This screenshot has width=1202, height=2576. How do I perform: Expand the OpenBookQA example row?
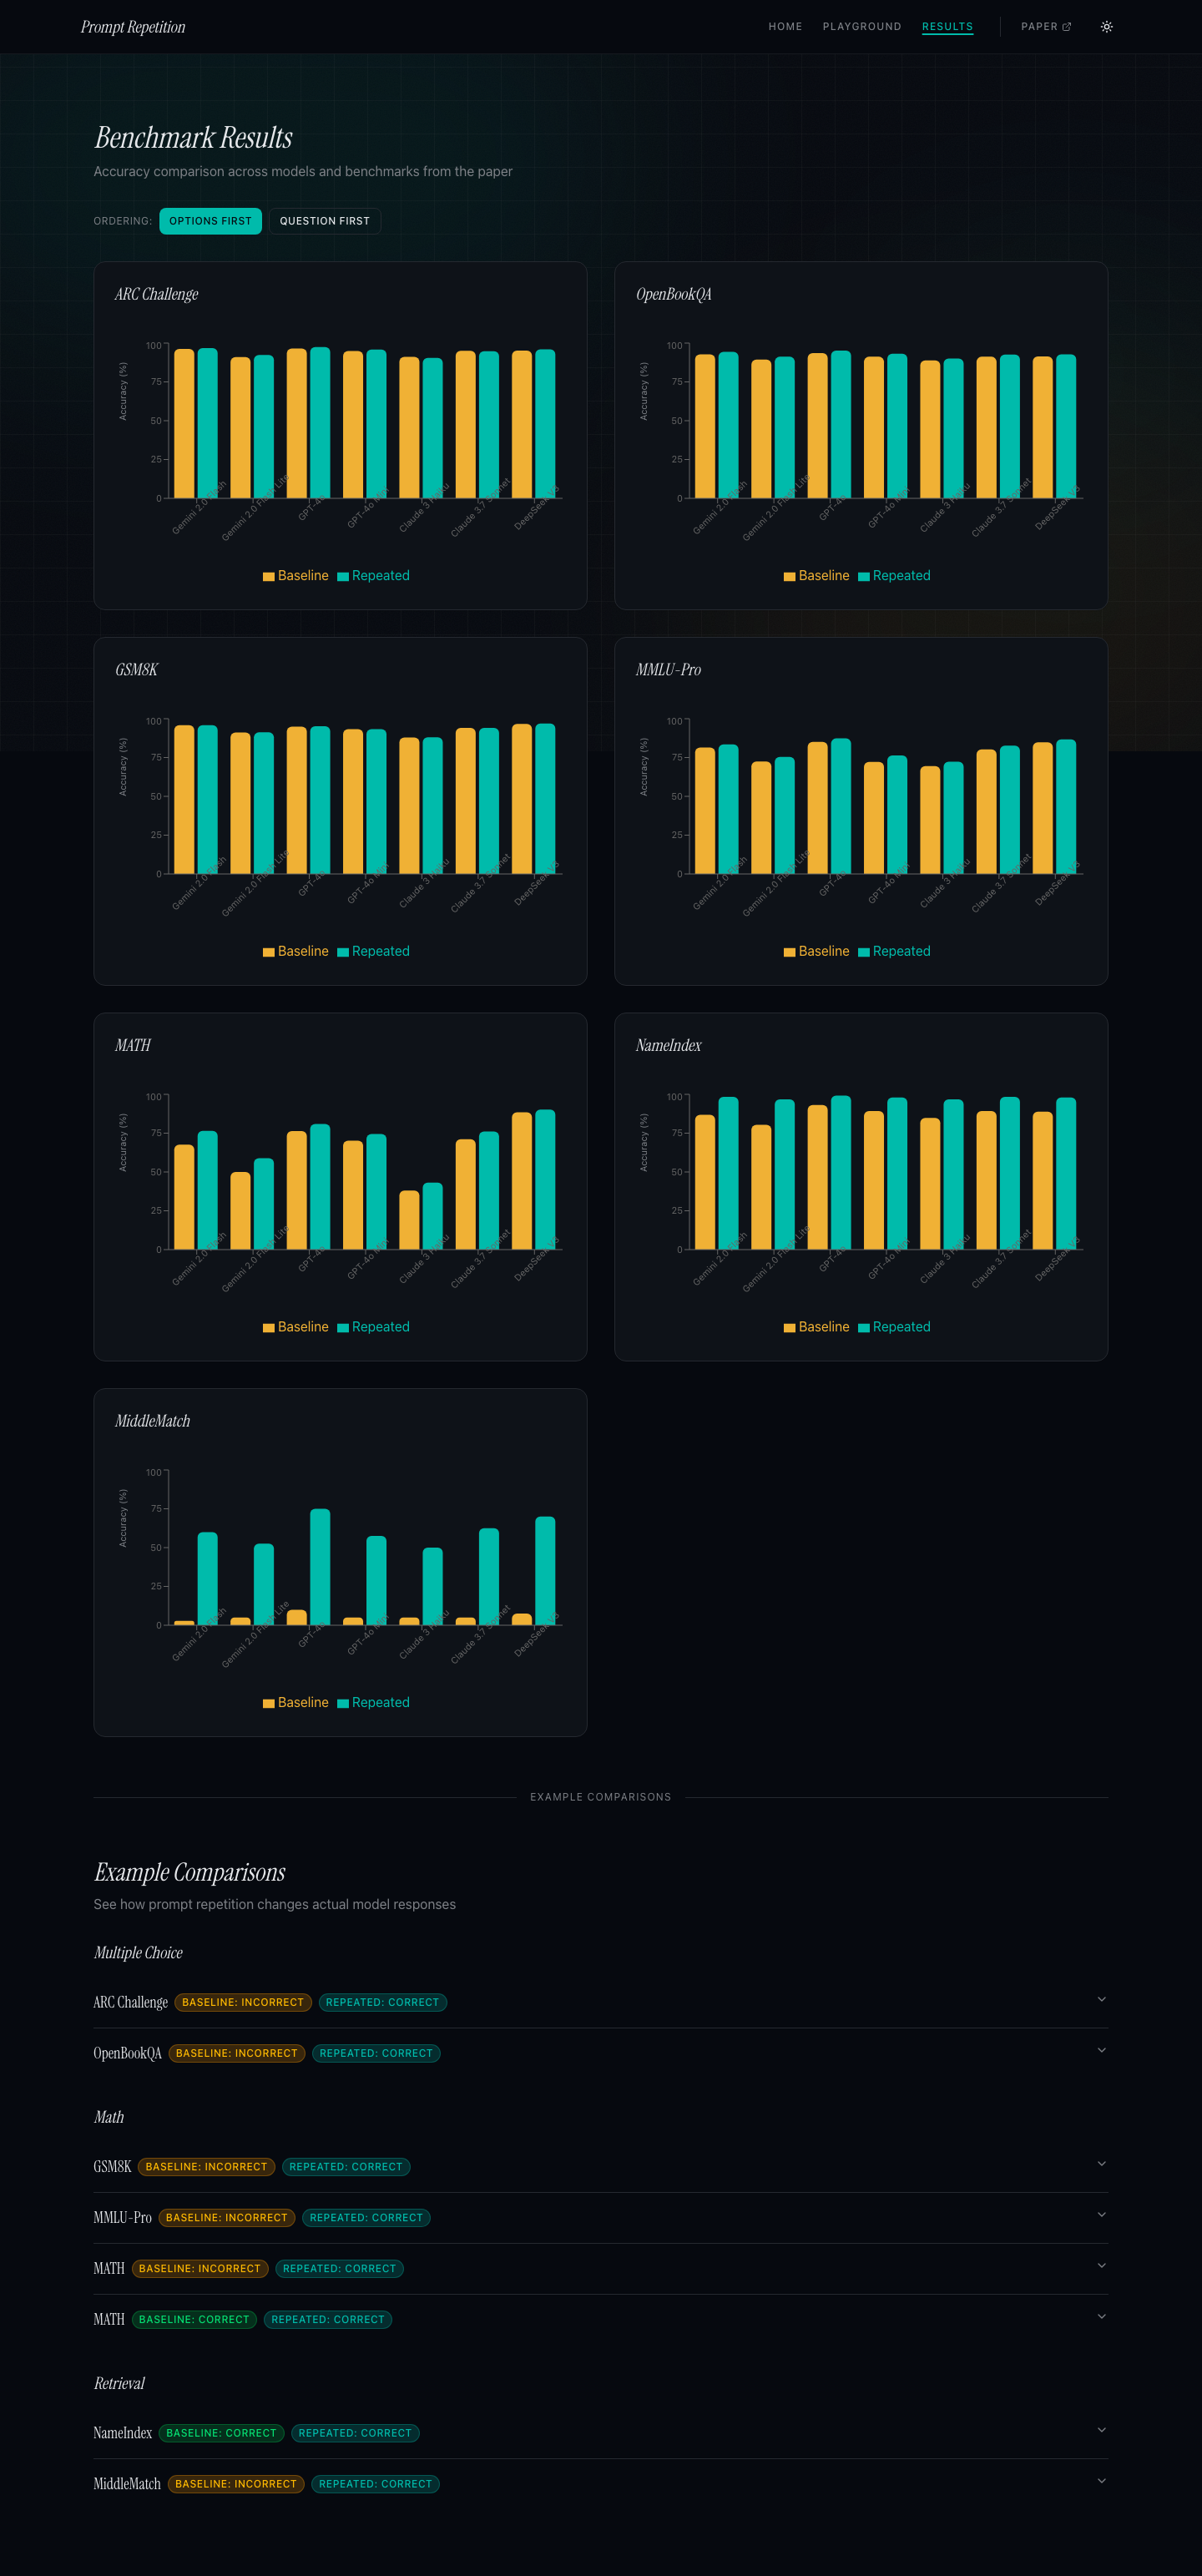[x=1101, y=2051]
